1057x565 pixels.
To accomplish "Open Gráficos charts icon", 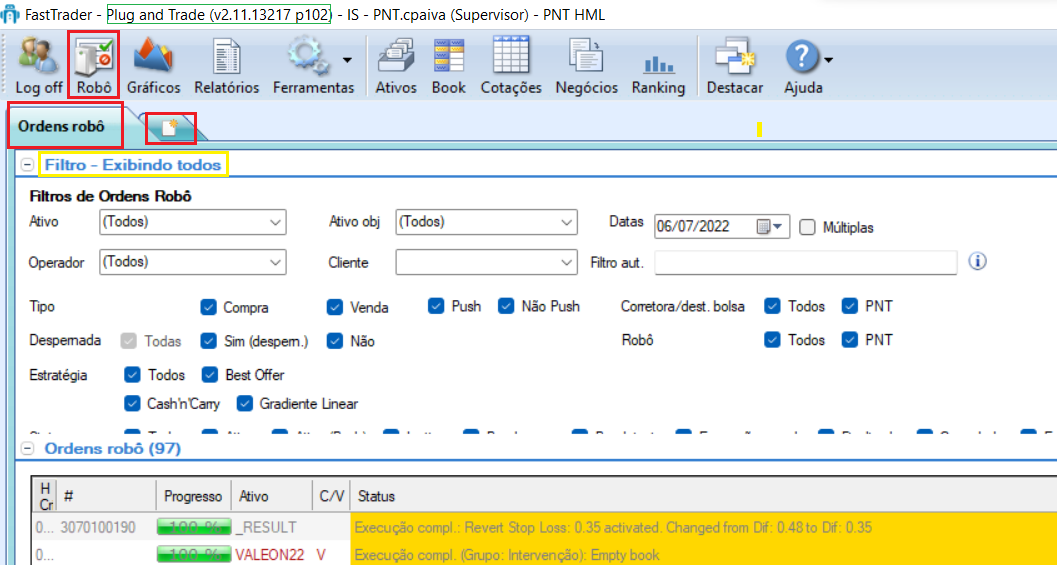I will click(x=153, y=66).
